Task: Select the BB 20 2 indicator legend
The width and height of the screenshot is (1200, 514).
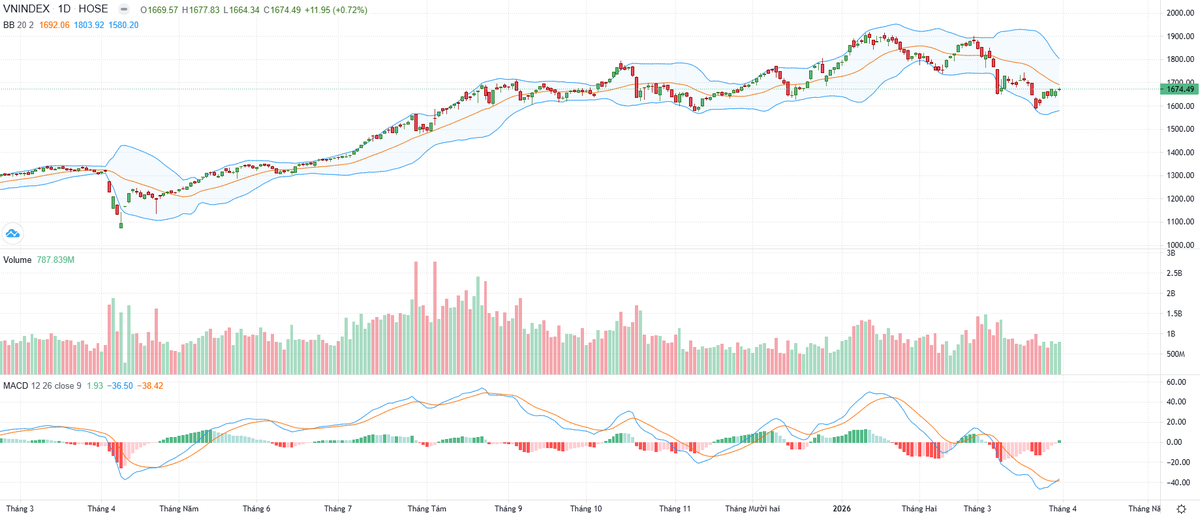Action: click(x=19, y=24)
